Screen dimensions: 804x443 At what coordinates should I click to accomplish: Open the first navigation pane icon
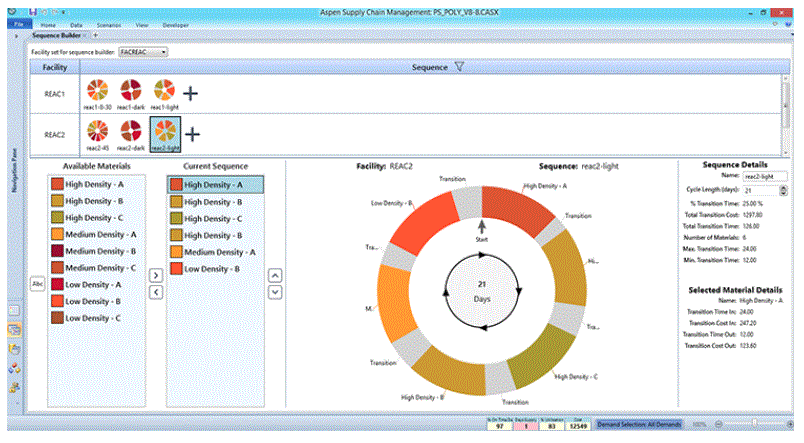point(14,311)
